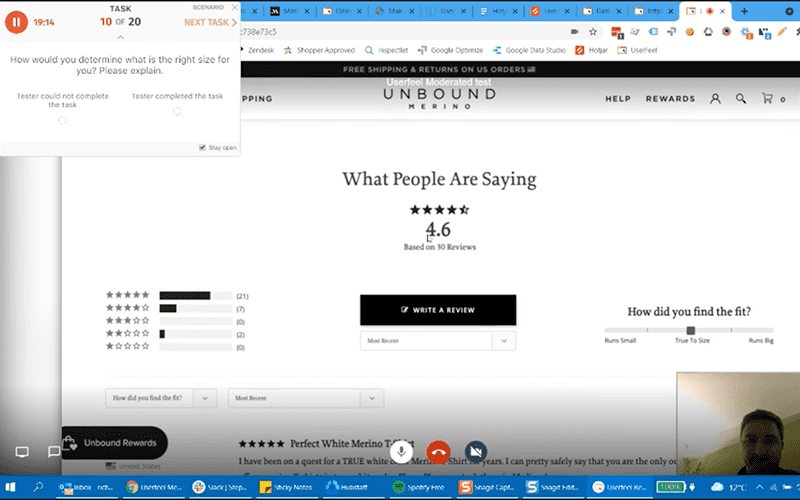The height and width of the screenshot is (500, 800).
Task: Click the weather cloud icon in tray
Action: [x=717, y=487]
